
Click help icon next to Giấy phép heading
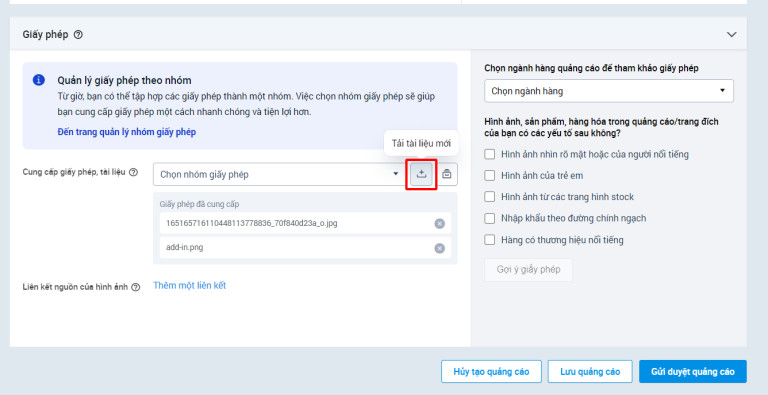[x=78, y=35]
